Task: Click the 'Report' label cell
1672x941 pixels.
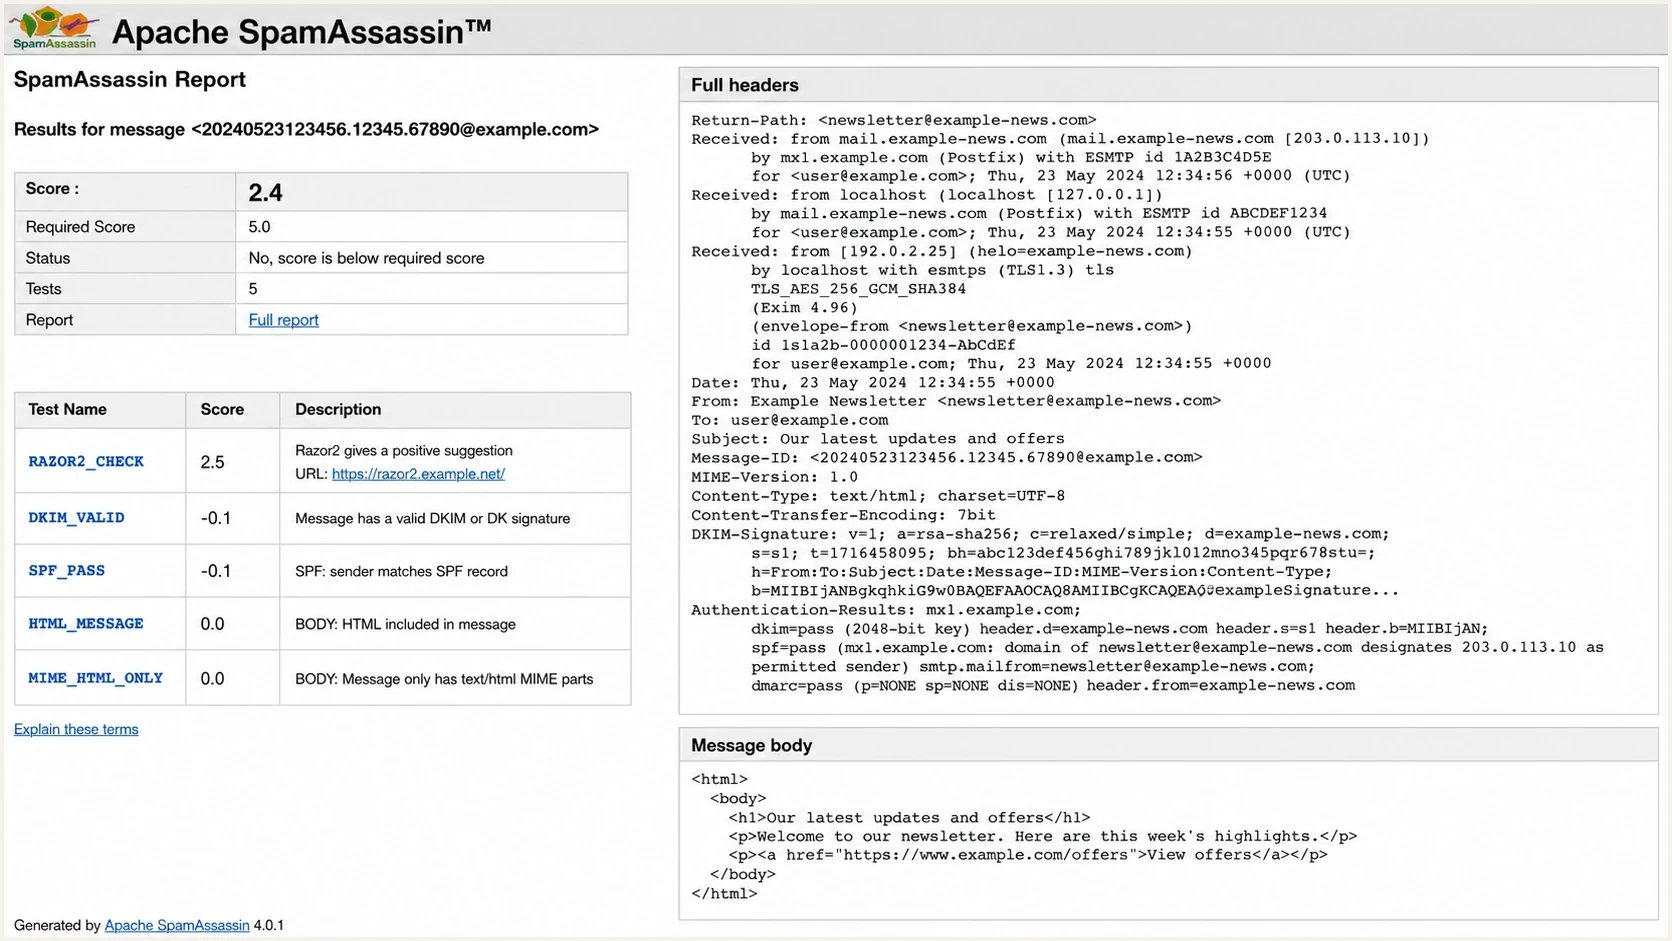Action: [x=125, y=320]
